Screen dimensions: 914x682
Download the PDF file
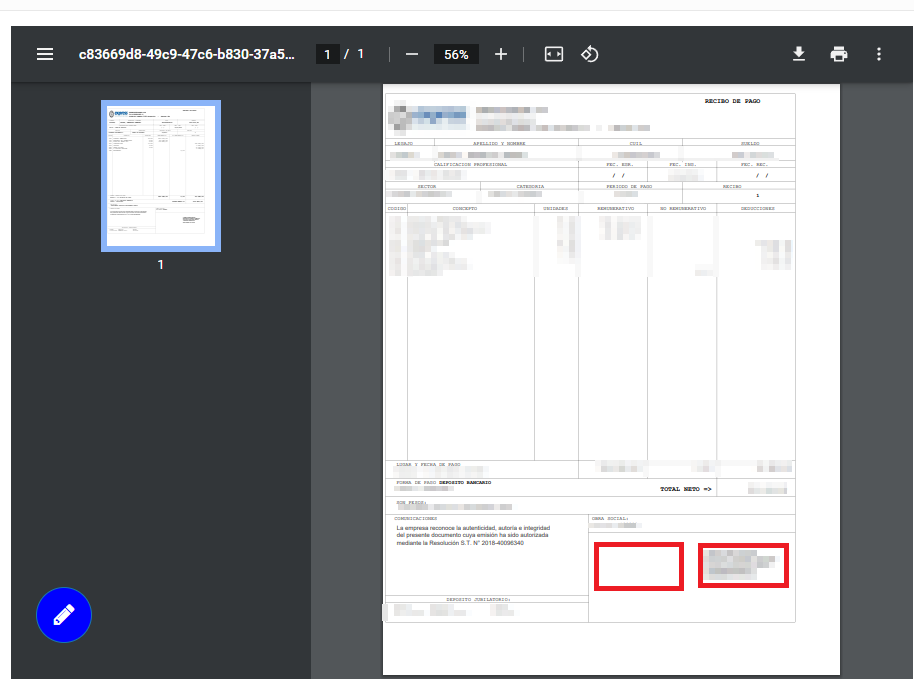pos(799,54)
